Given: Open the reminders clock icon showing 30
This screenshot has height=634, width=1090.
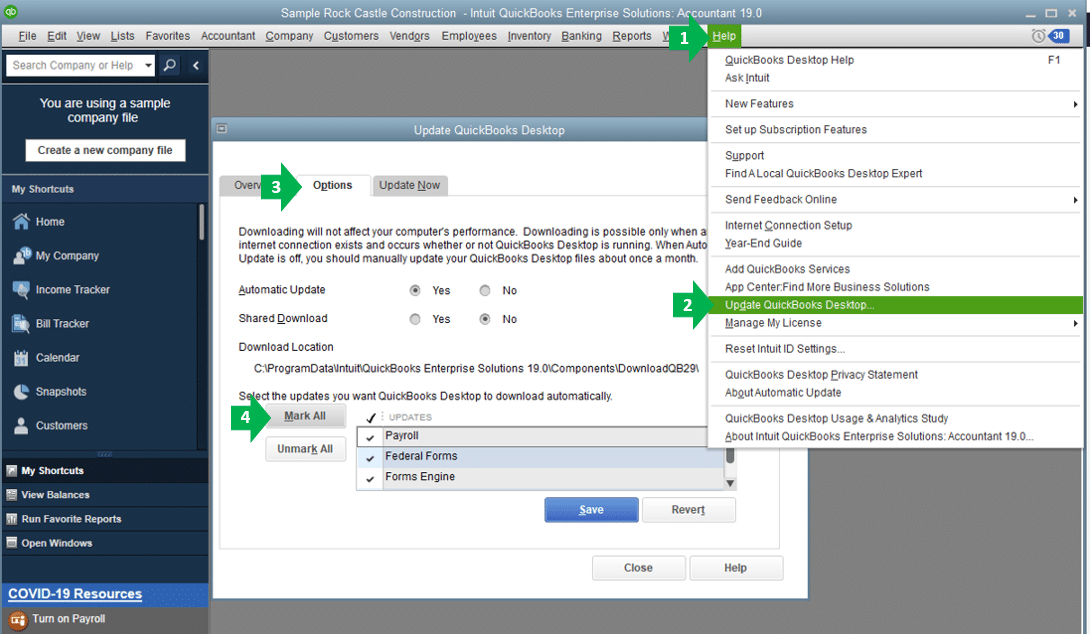Looking at the screenshot, I should 1038,35.
